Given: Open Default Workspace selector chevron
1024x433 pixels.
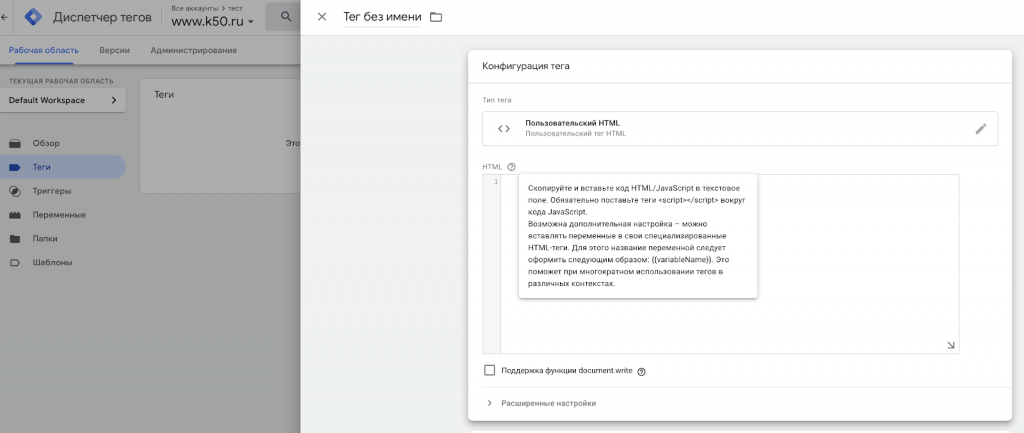Looking at the screenshot, I should (114, 101).
